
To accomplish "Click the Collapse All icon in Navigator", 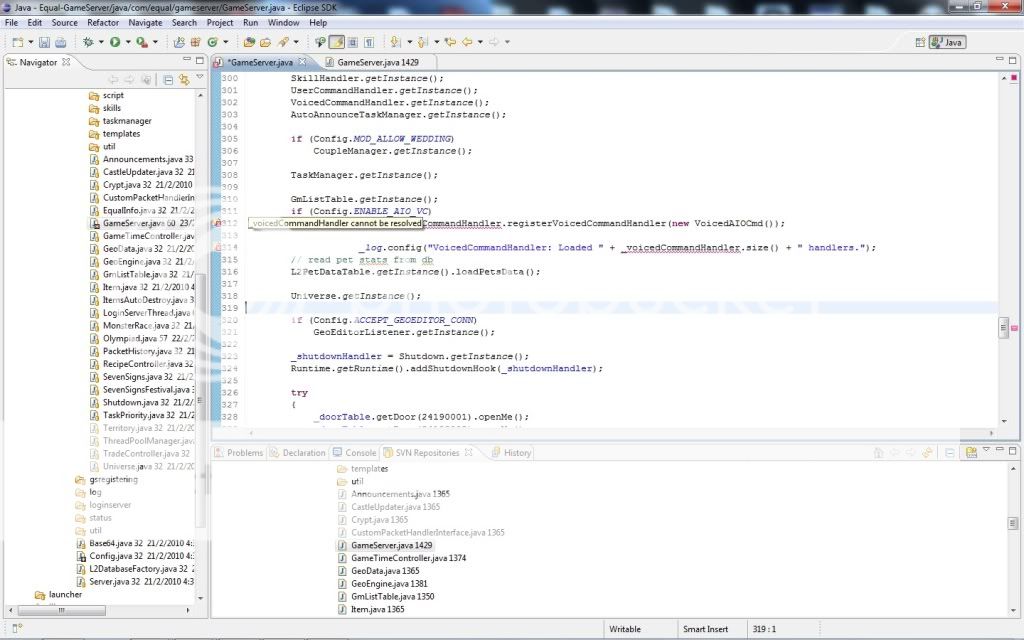I will point(168,79).
